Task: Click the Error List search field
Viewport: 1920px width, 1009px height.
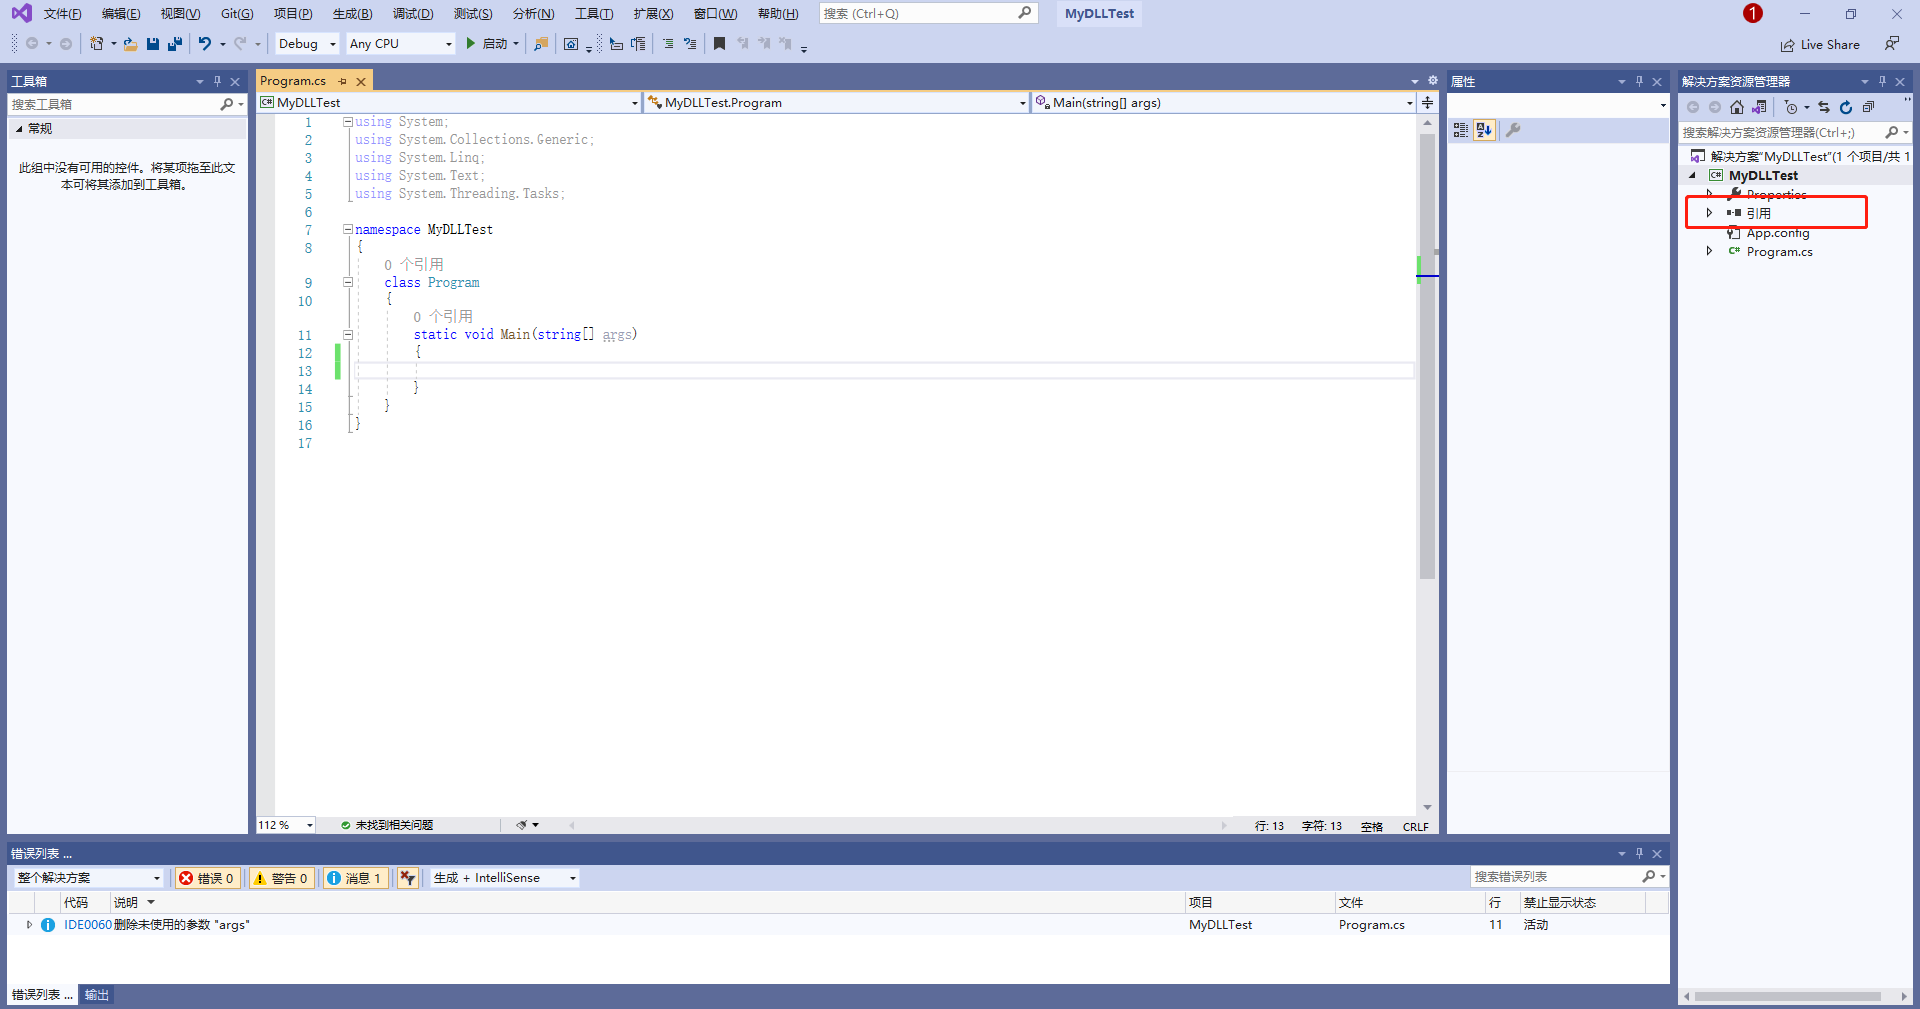Action: coord(1568,877)
